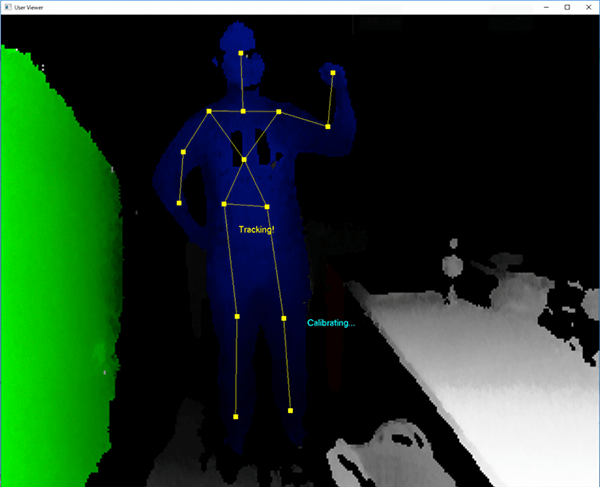
Task: Click the elbow joint of the raised arm
Action: point(328,127)
